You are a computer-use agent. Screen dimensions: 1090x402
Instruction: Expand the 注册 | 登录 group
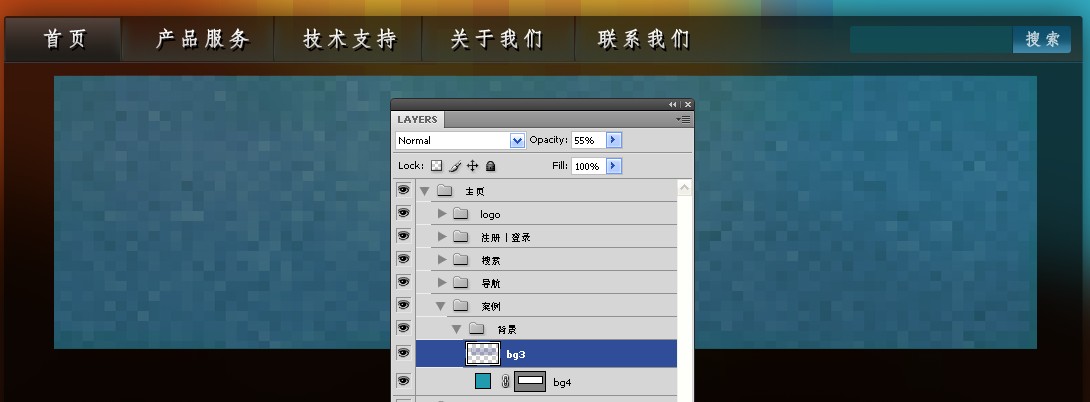(442, 236)
